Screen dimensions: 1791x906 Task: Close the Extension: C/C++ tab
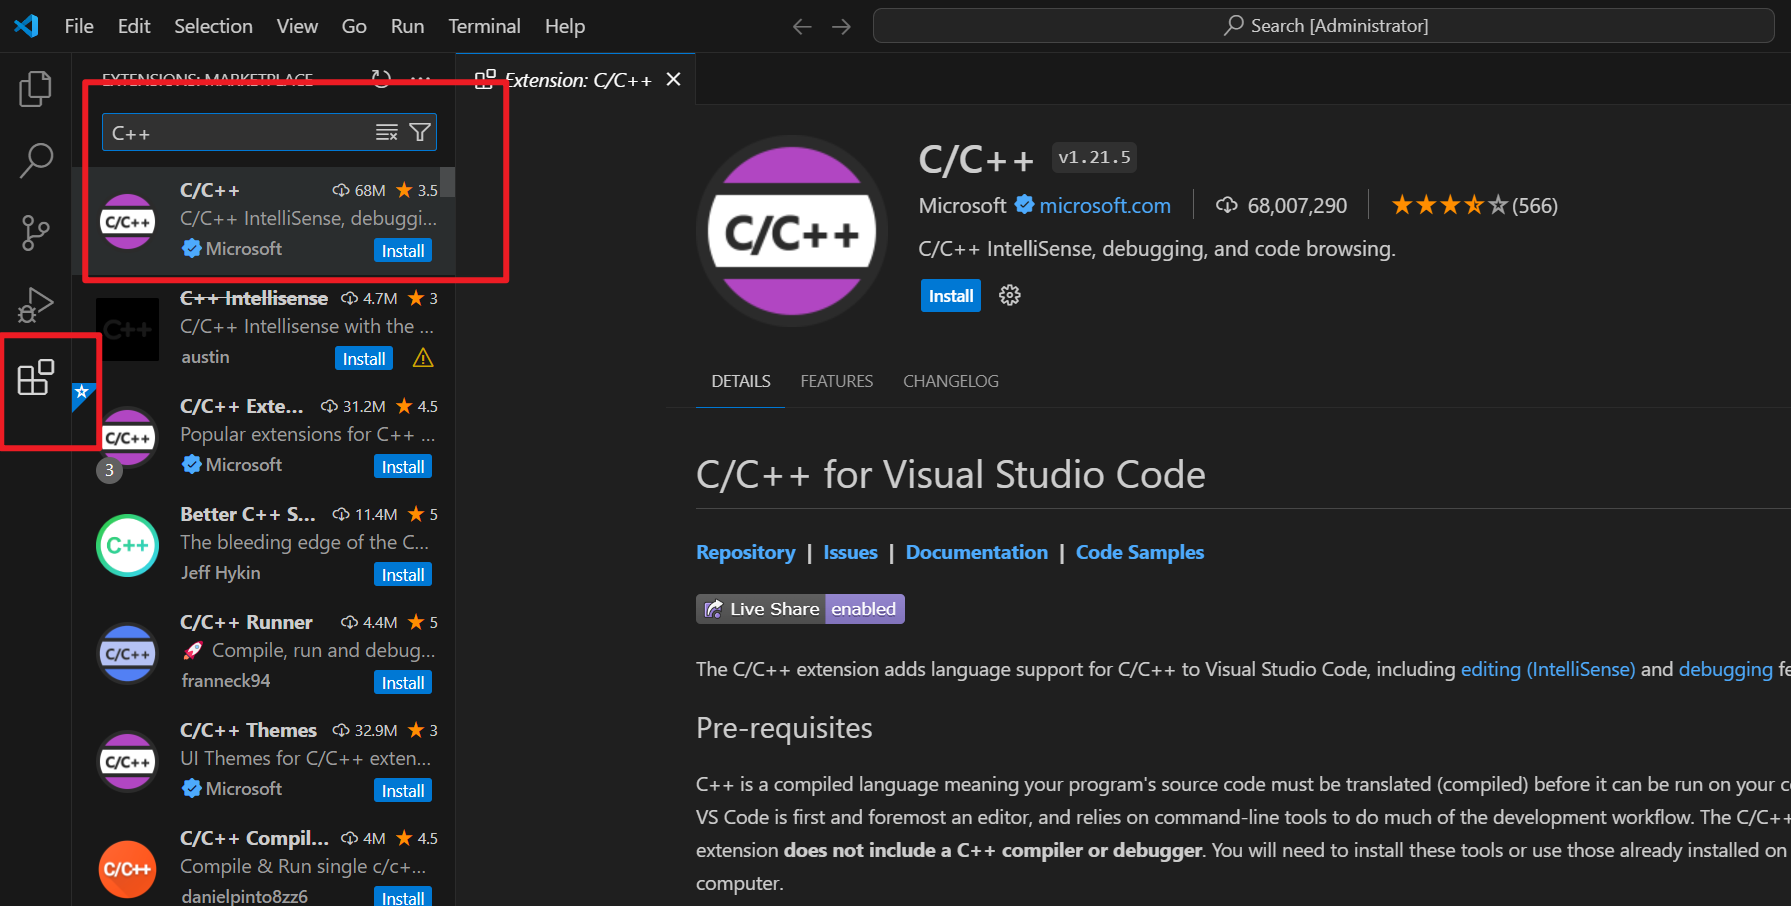[x=674, y=79]
